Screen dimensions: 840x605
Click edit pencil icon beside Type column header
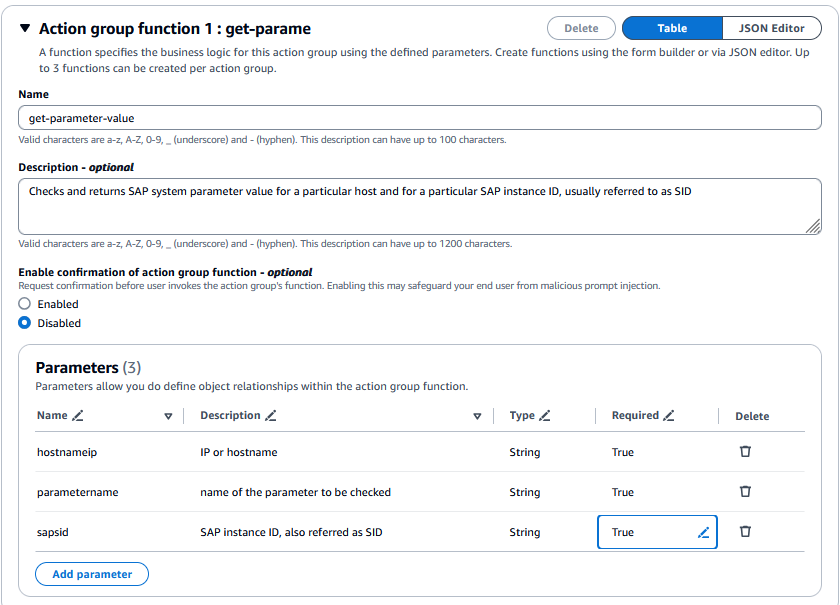[545, 416]
